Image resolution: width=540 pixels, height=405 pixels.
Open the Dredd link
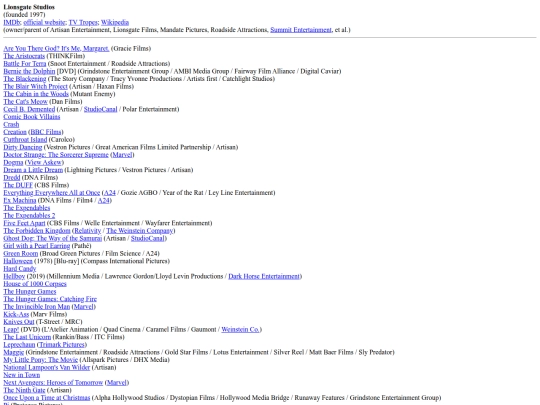12,177
